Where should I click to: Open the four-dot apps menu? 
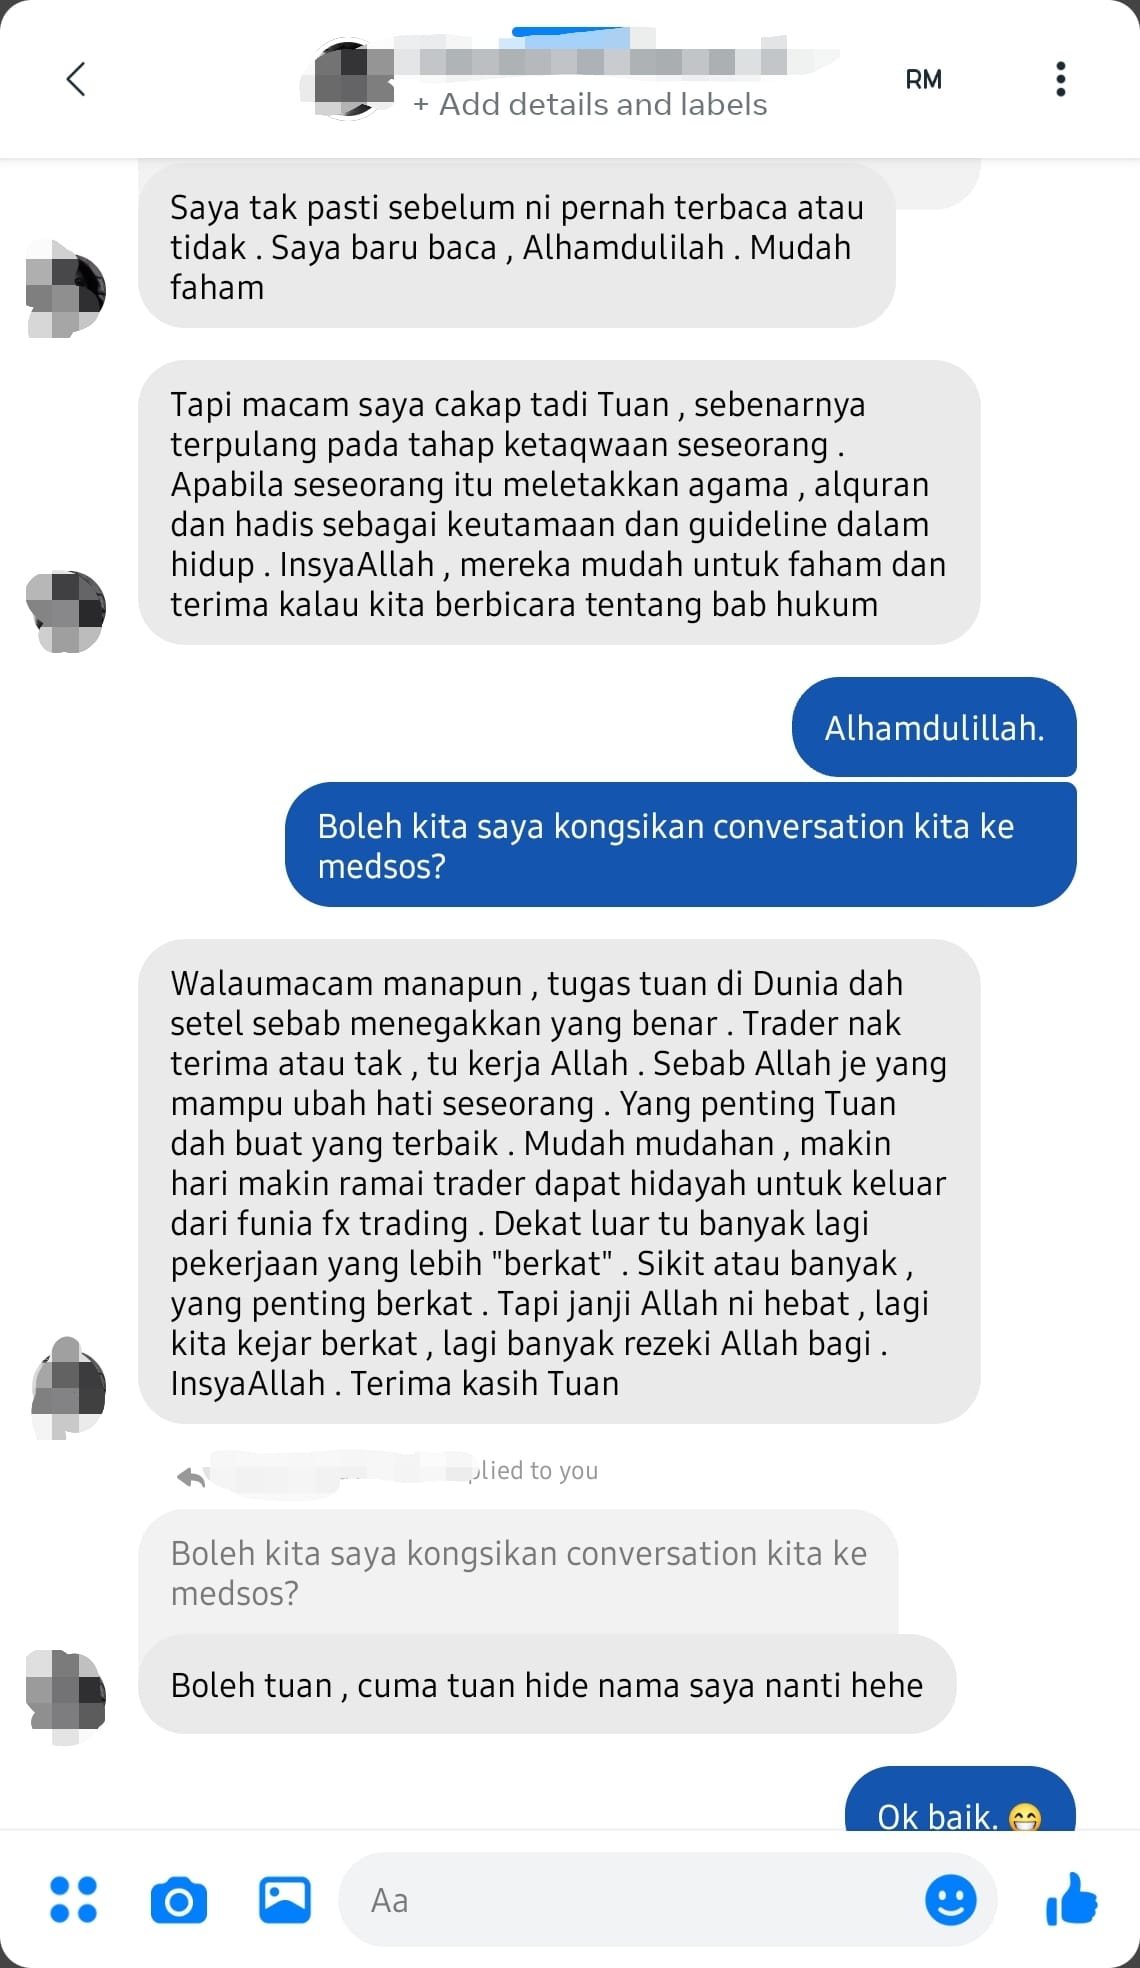[x=74, y=1899]
